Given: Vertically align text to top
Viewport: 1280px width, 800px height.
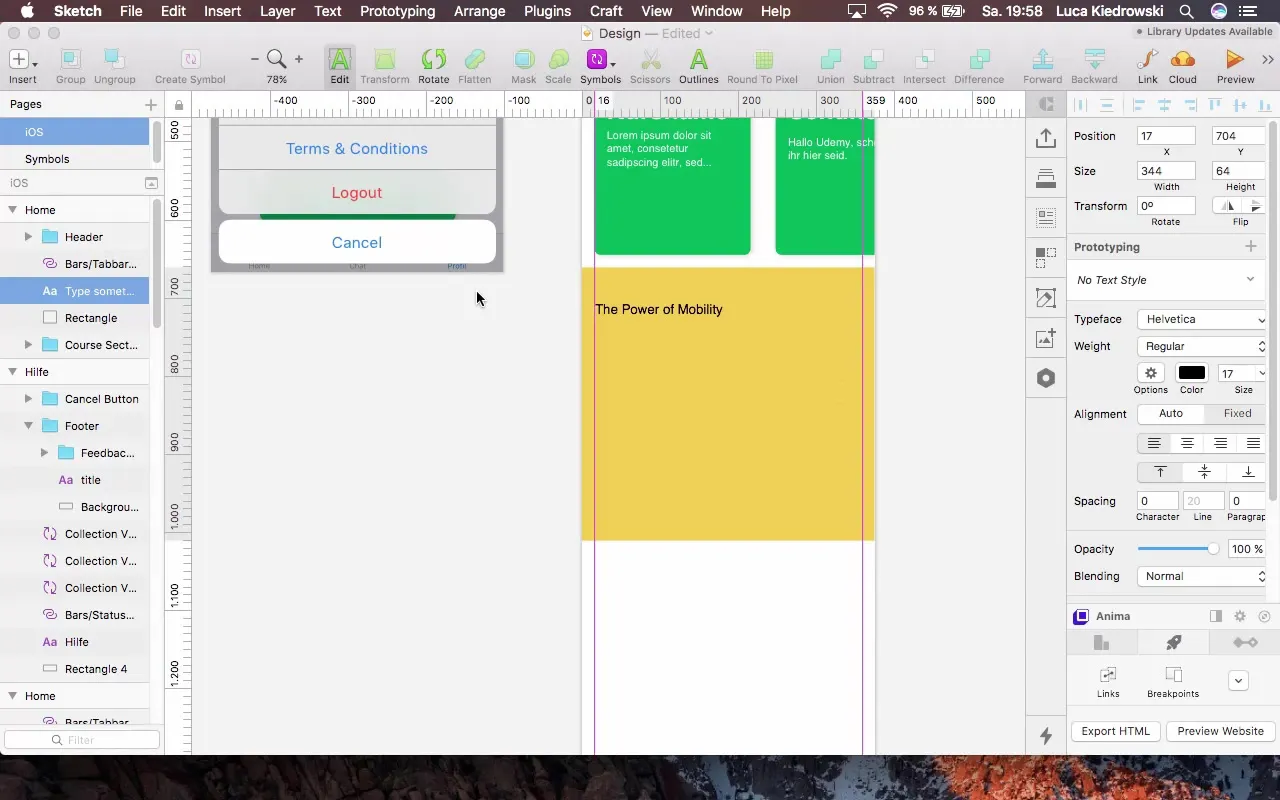Looking at the screenshot, I should (1160, 472).
